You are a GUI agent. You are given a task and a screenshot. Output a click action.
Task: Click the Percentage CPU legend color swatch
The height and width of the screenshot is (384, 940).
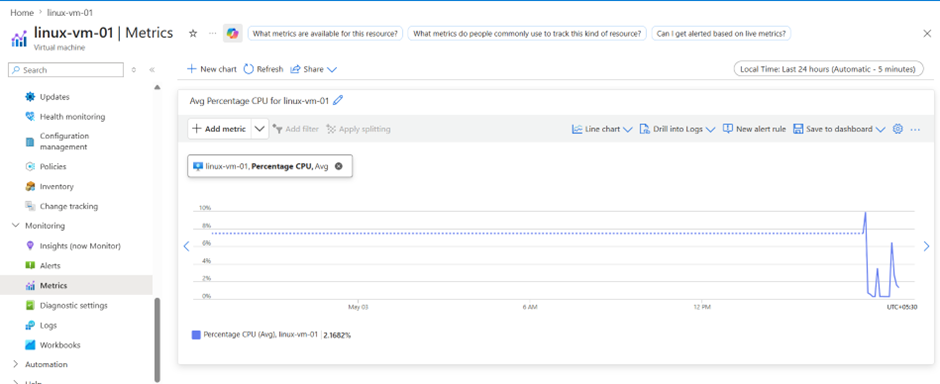click(x=195, y=335)
